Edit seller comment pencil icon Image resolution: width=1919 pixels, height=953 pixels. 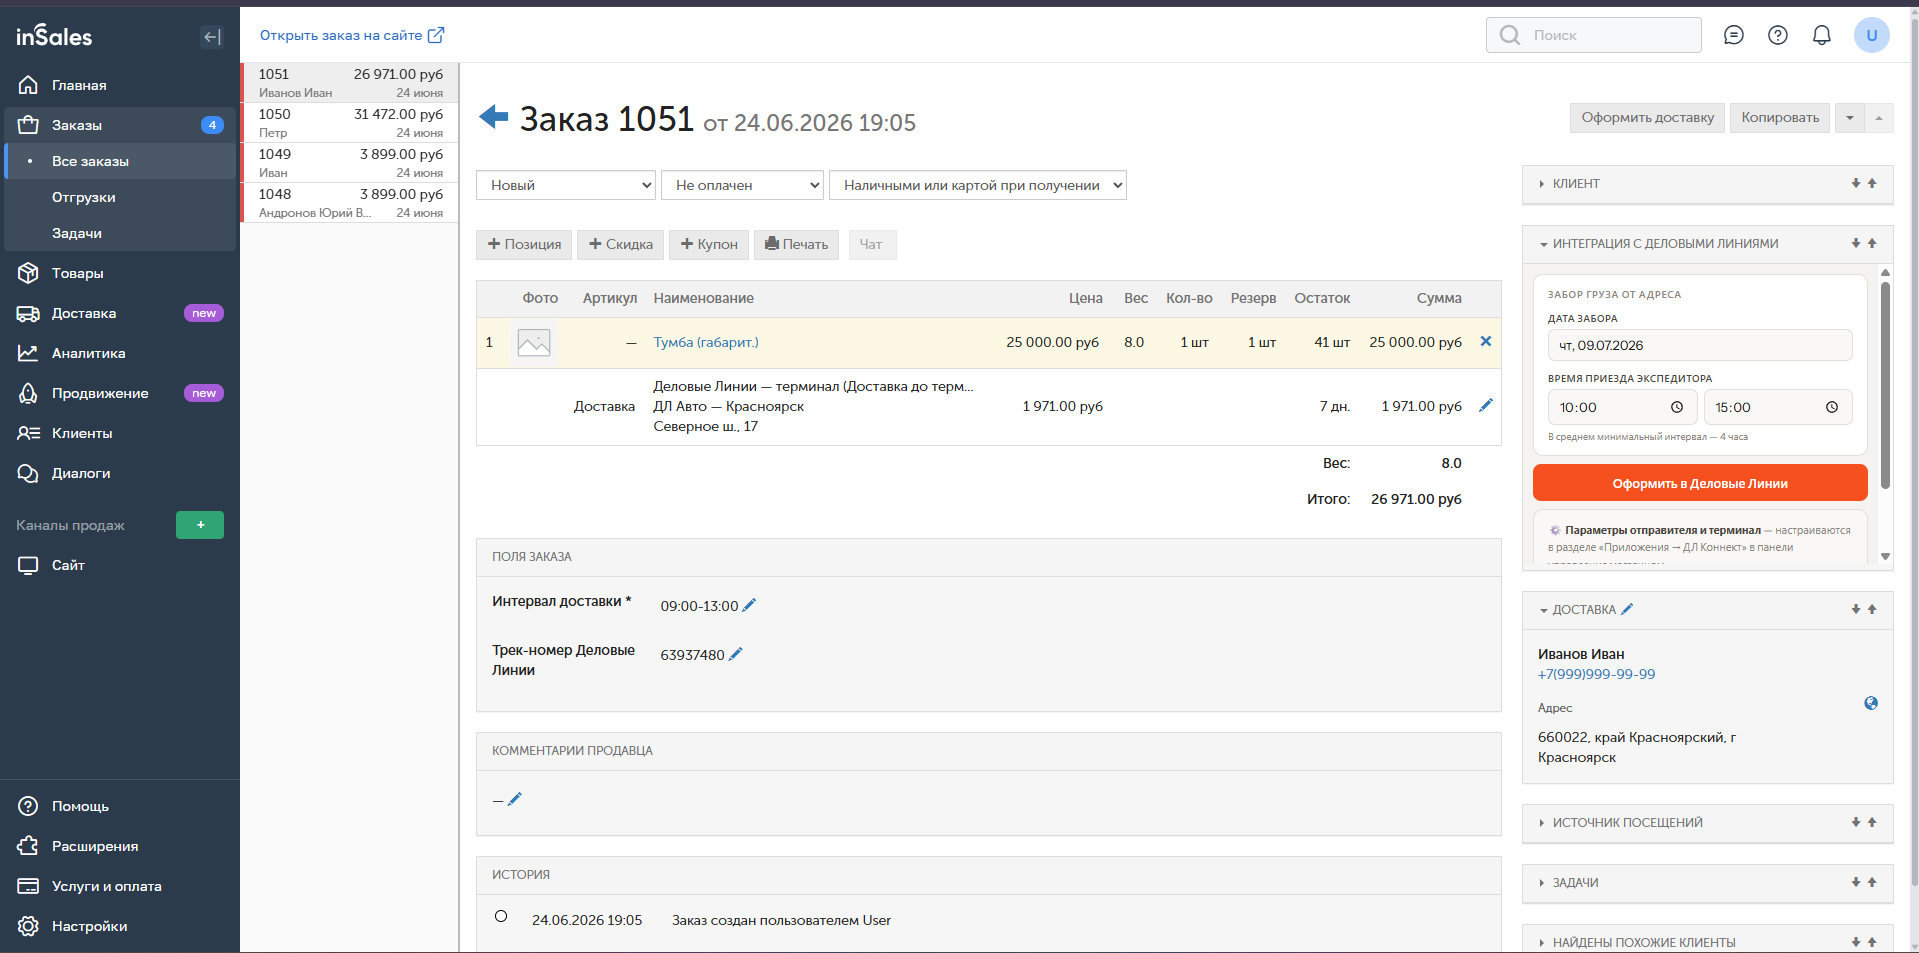coord(515,799)
